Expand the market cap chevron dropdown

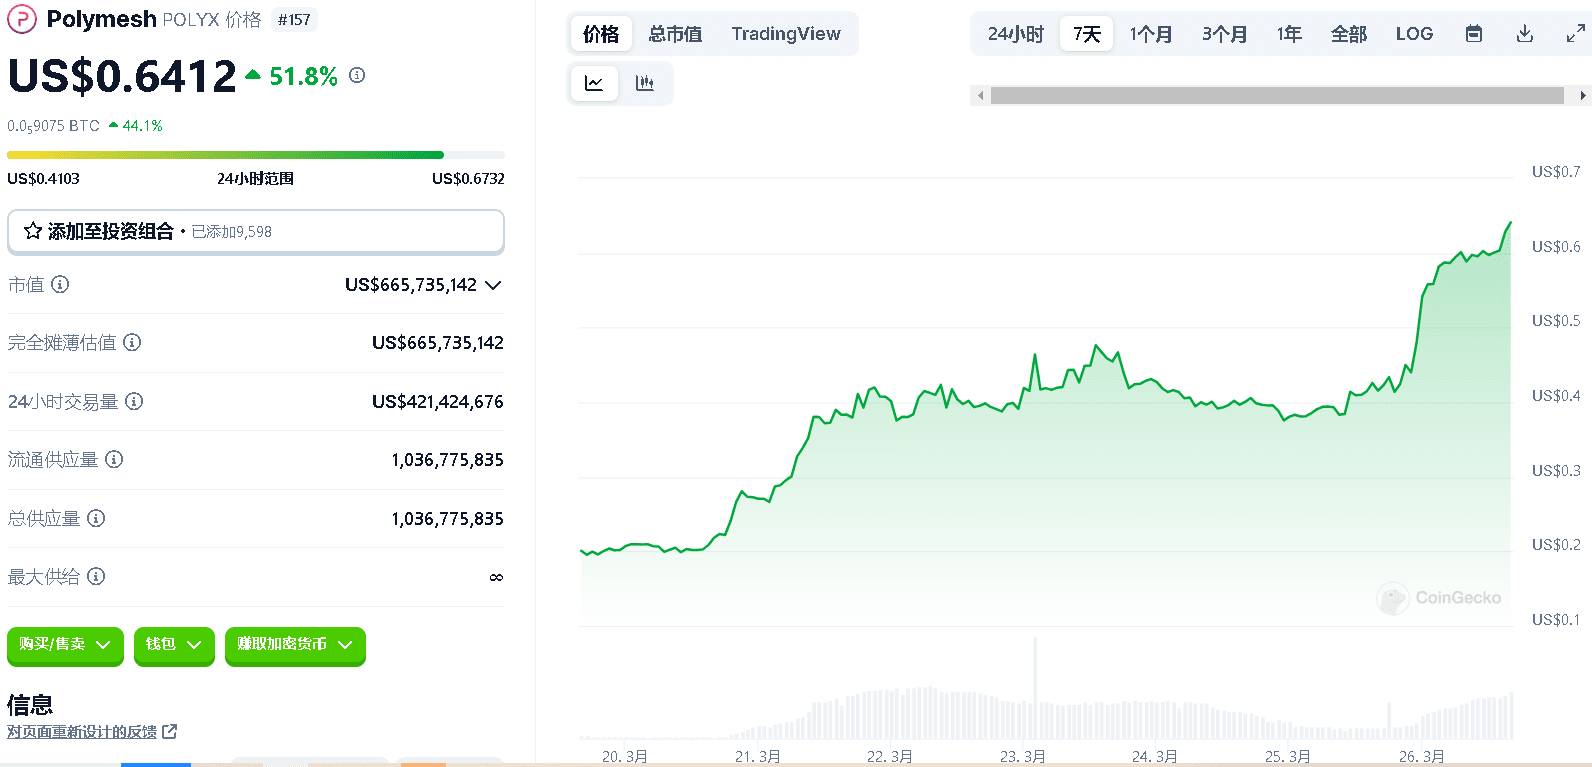click(493, 285)
